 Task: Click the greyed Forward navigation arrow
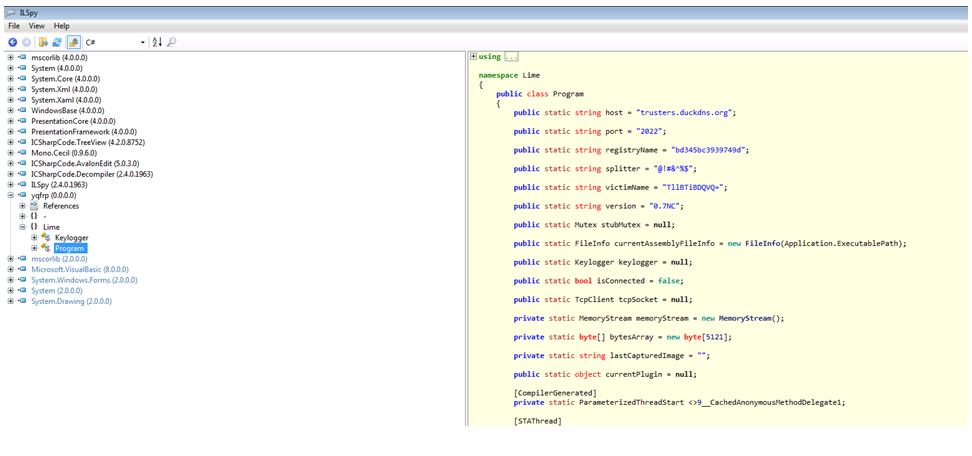26,42
